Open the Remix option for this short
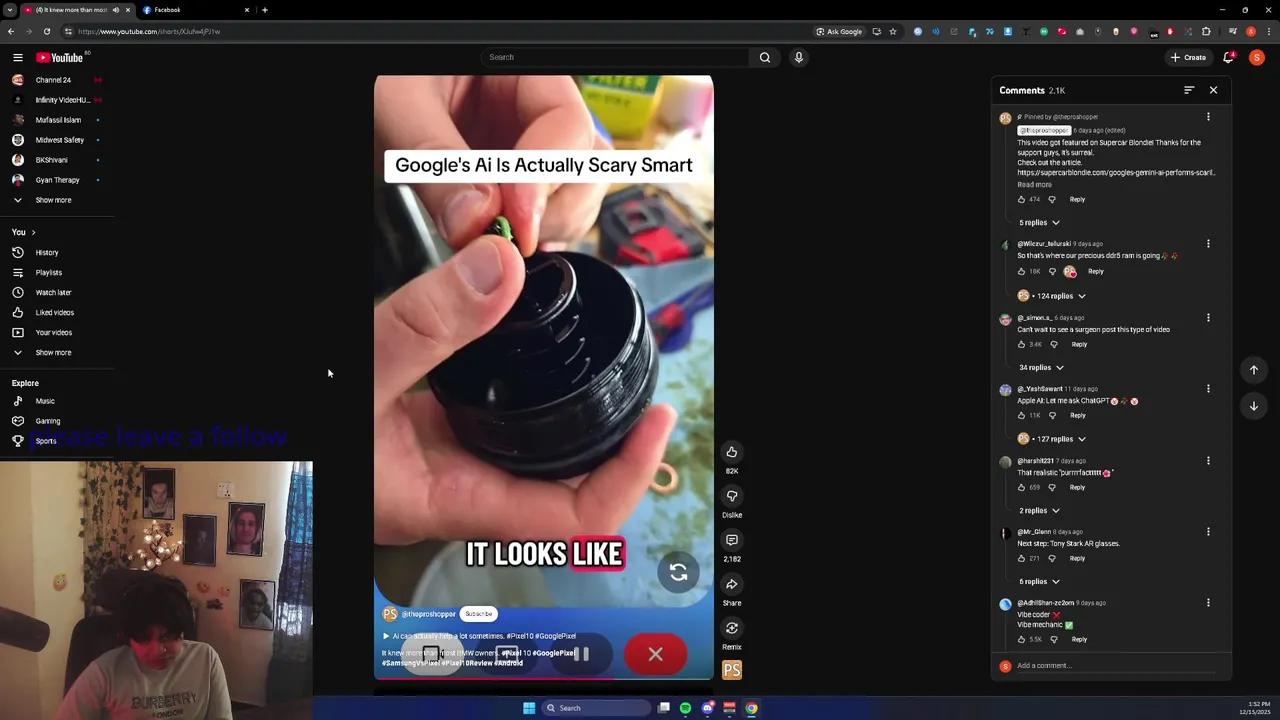 tap(732, 628)
